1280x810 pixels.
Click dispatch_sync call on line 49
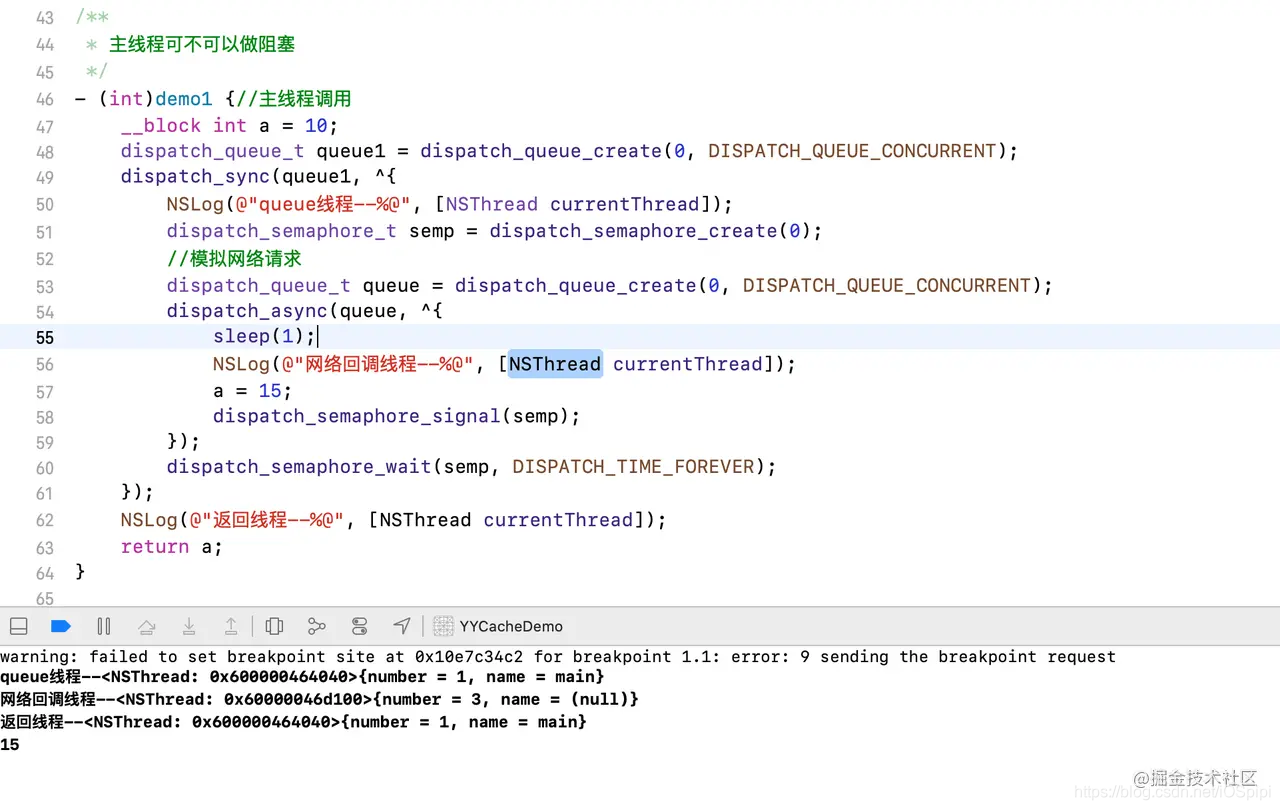(196, 177)
